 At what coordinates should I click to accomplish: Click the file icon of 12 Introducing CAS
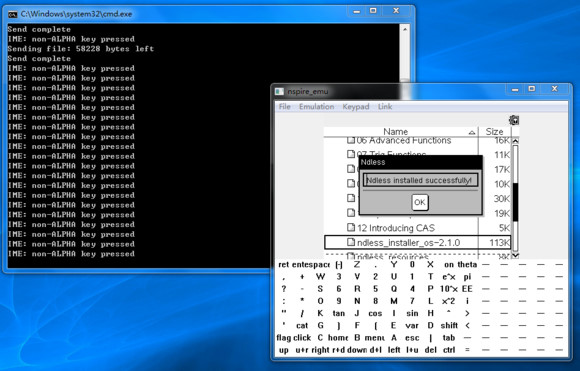(x=351, y=227)
